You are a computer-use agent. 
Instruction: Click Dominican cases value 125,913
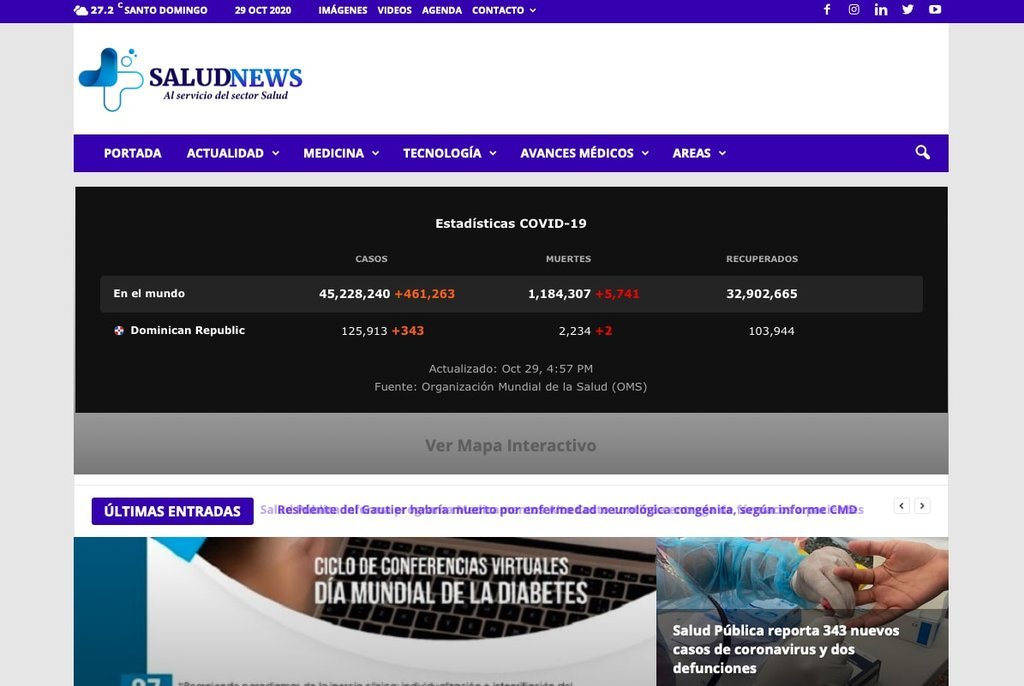(364, 331)
